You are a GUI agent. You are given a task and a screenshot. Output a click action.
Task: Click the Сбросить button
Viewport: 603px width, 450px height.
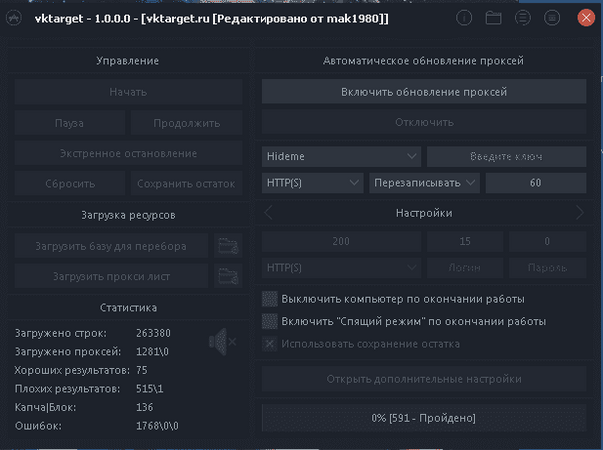(x=70, y=184)
